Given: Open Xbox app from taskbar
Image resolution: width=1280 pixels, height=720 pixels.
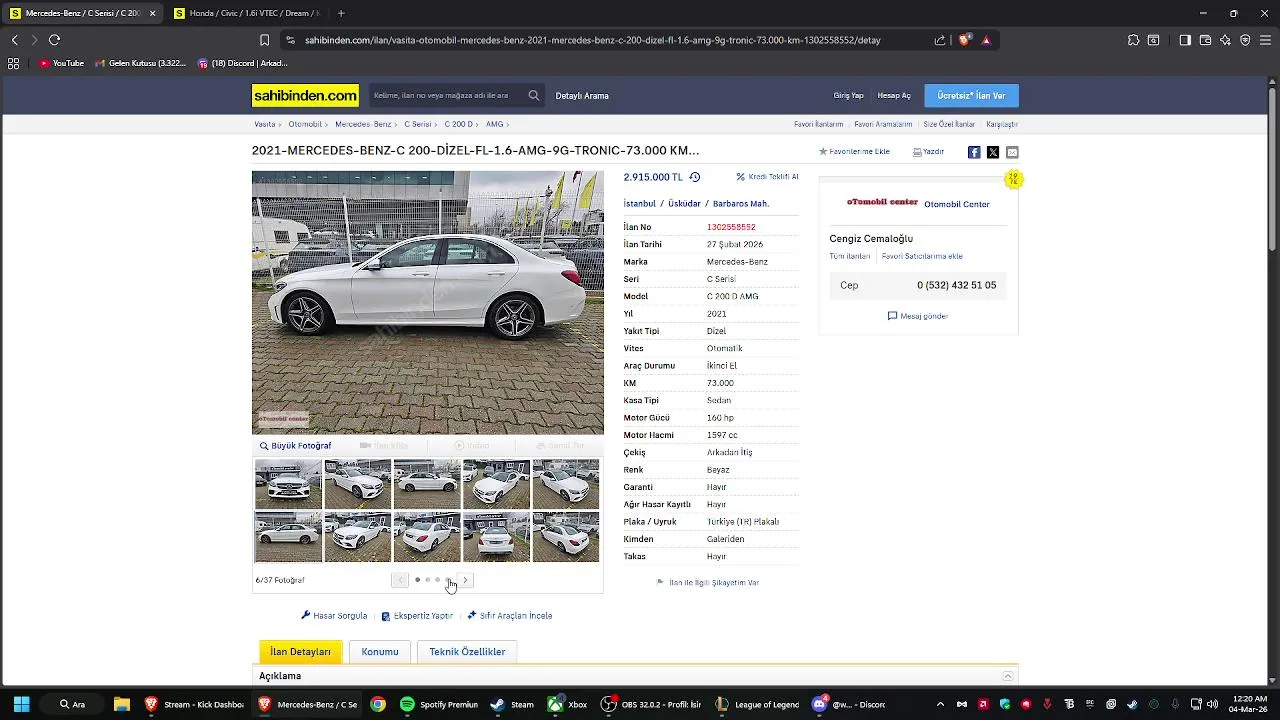Looking at the screenshot, I should pos(567,704).
